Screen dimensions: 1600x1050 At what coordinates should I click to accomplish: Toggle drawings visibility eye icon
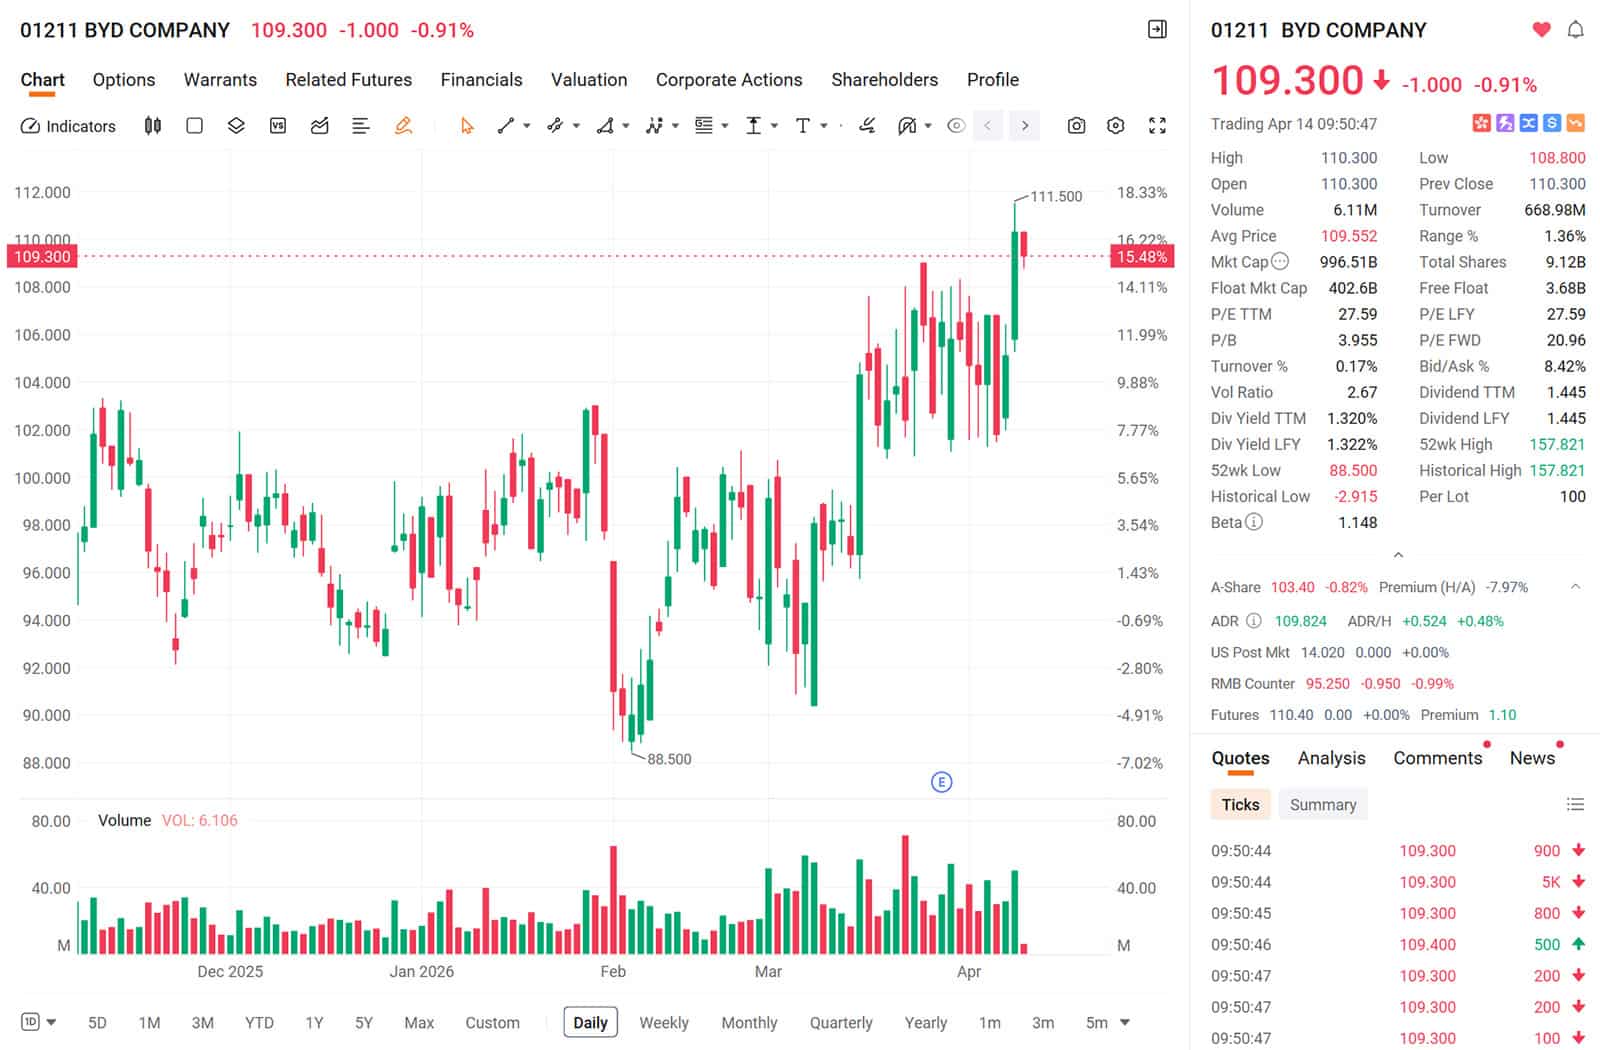click(x=956, y=126)
